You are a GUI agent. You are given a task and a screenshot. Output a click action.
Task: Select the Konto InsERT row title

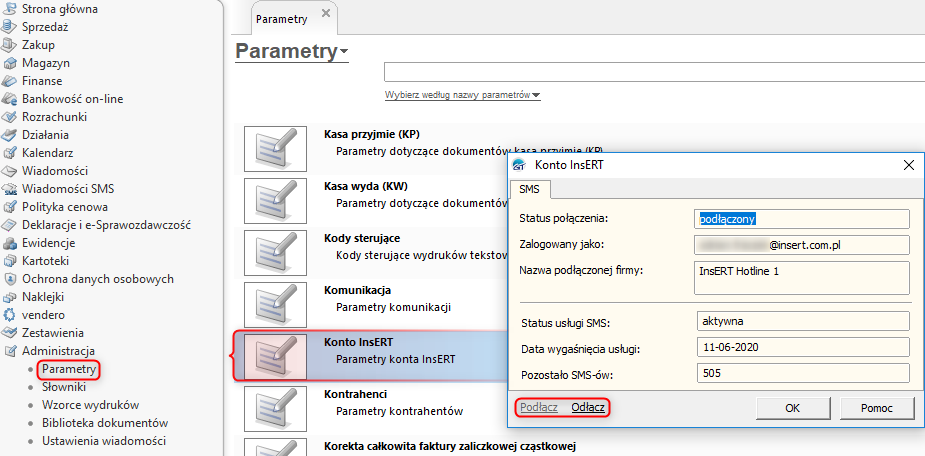tap(359, 342)
